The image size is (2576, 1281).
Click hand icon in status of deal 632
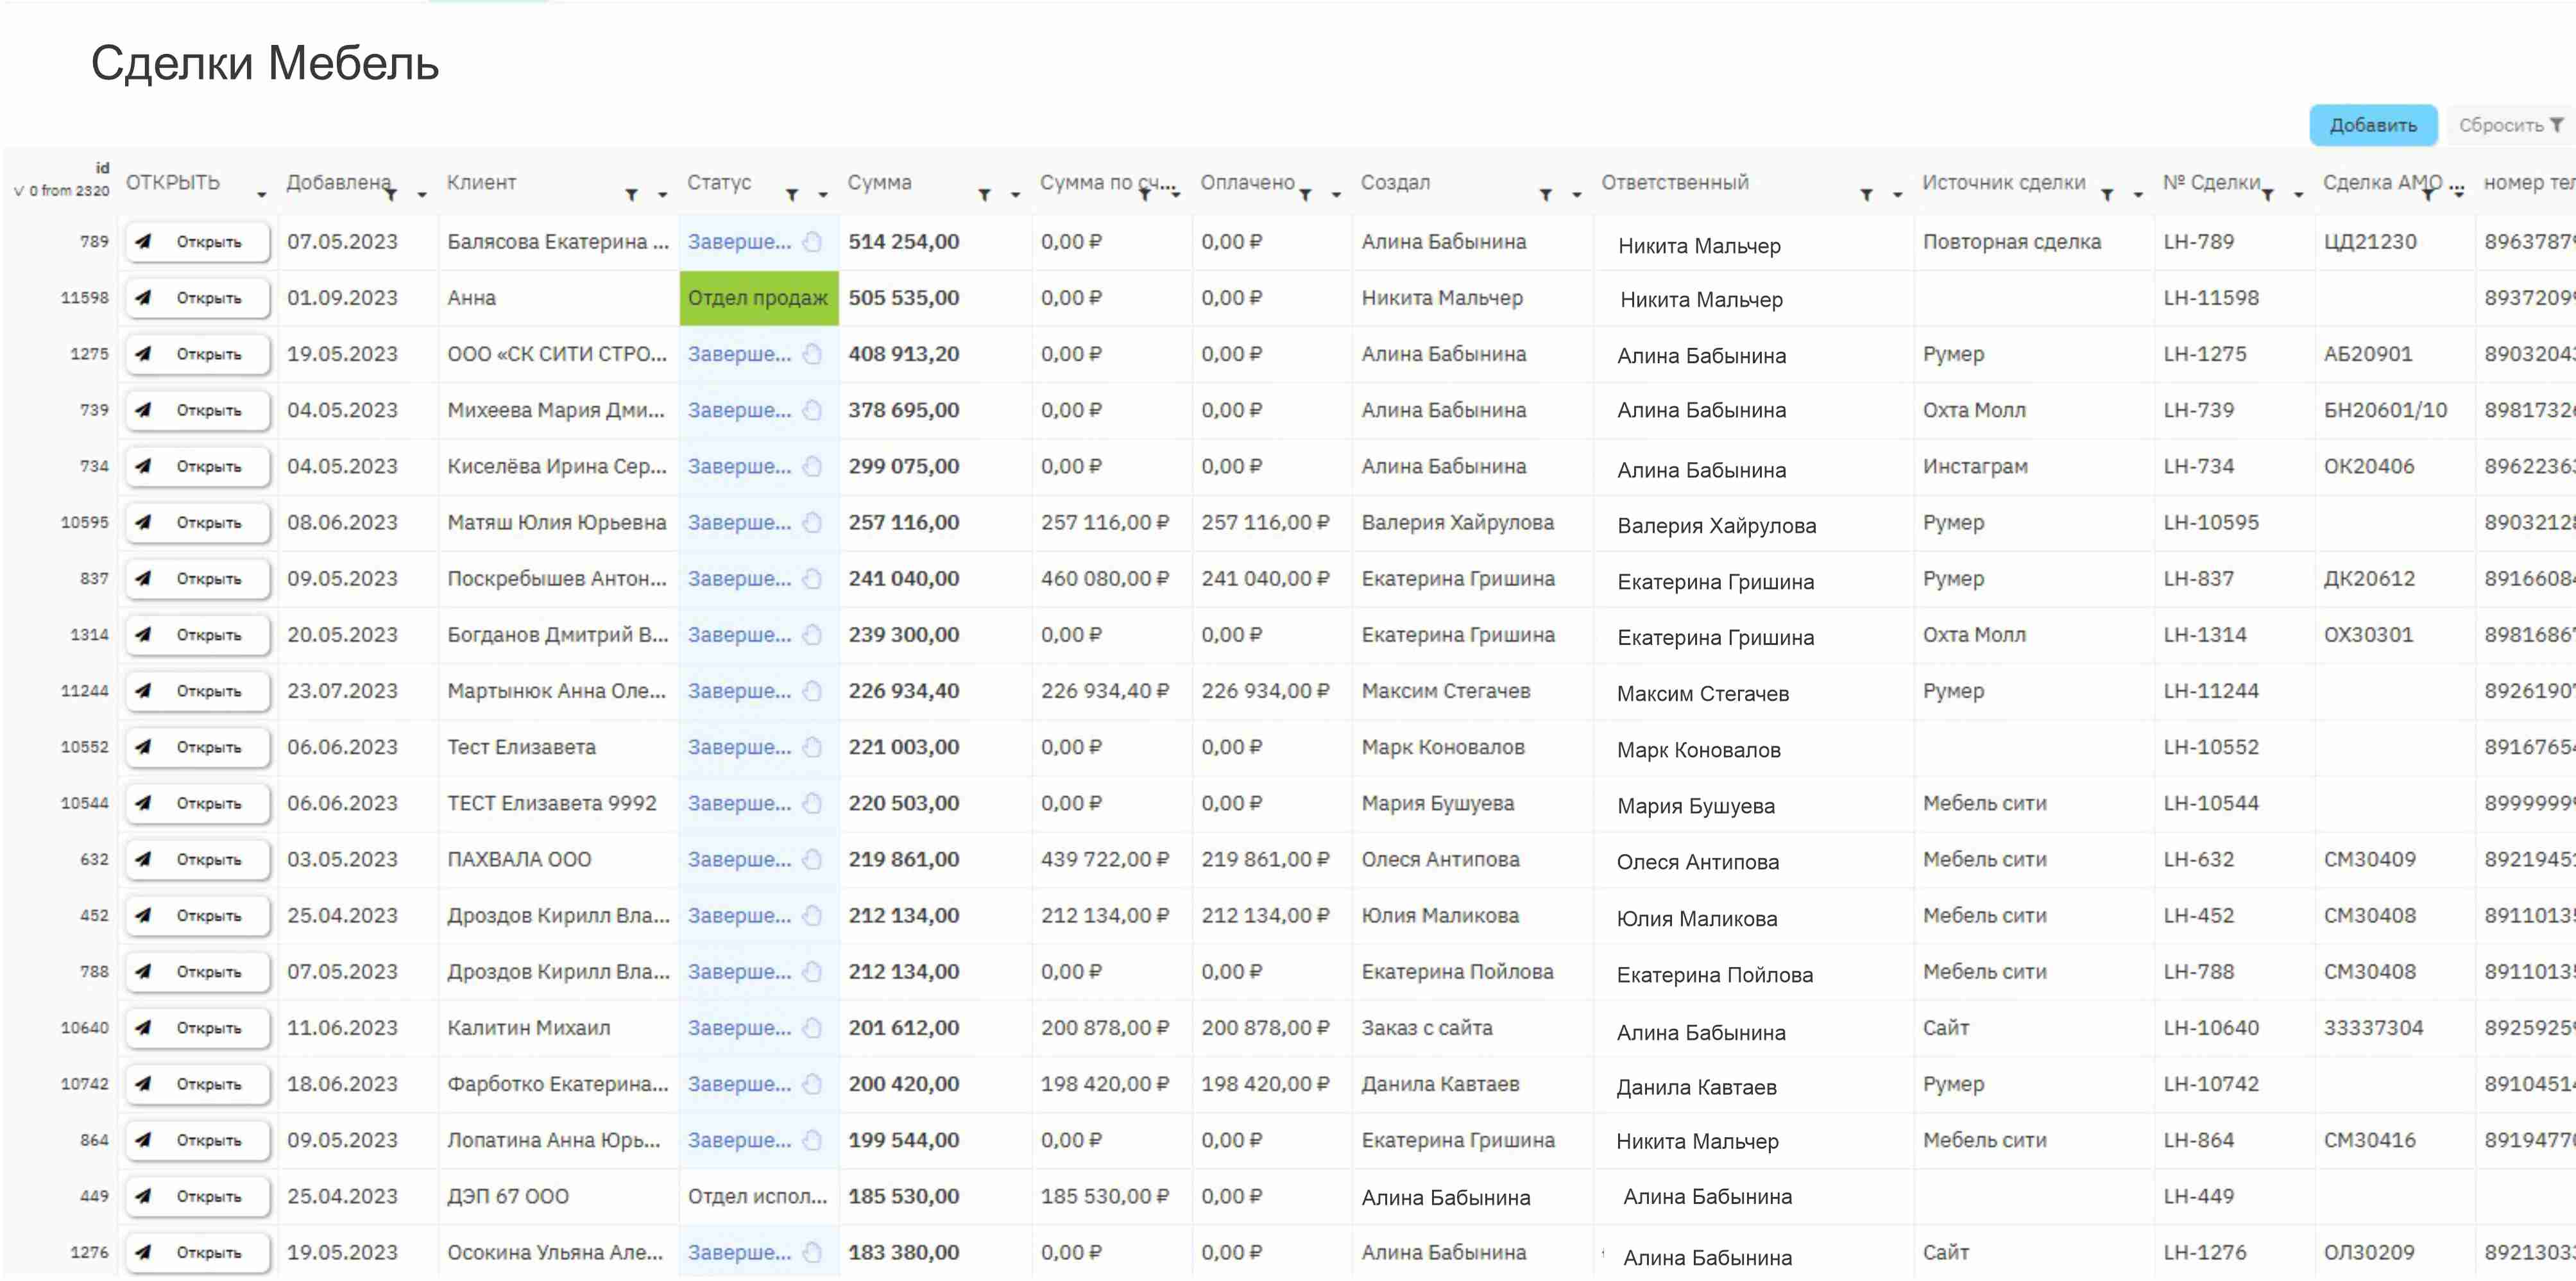[813, 859]
